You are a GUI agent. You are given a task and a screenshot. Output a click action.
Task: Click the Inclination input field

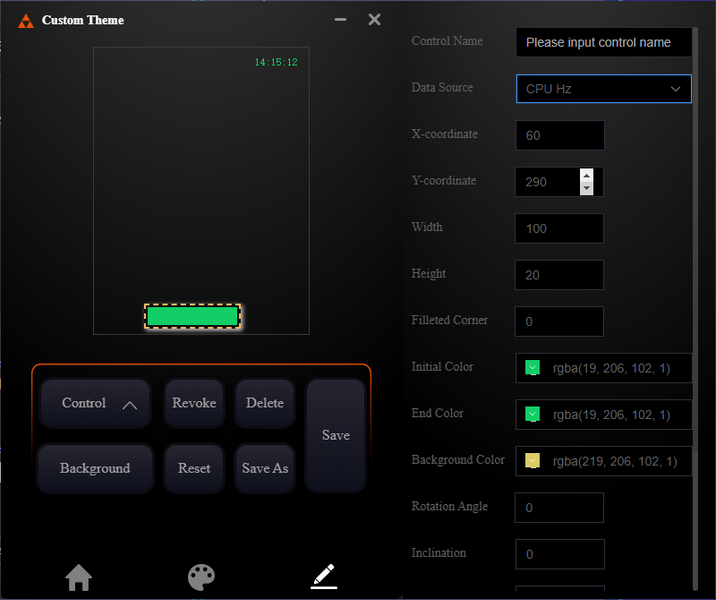pyautogui.click(x=560, y=554)
